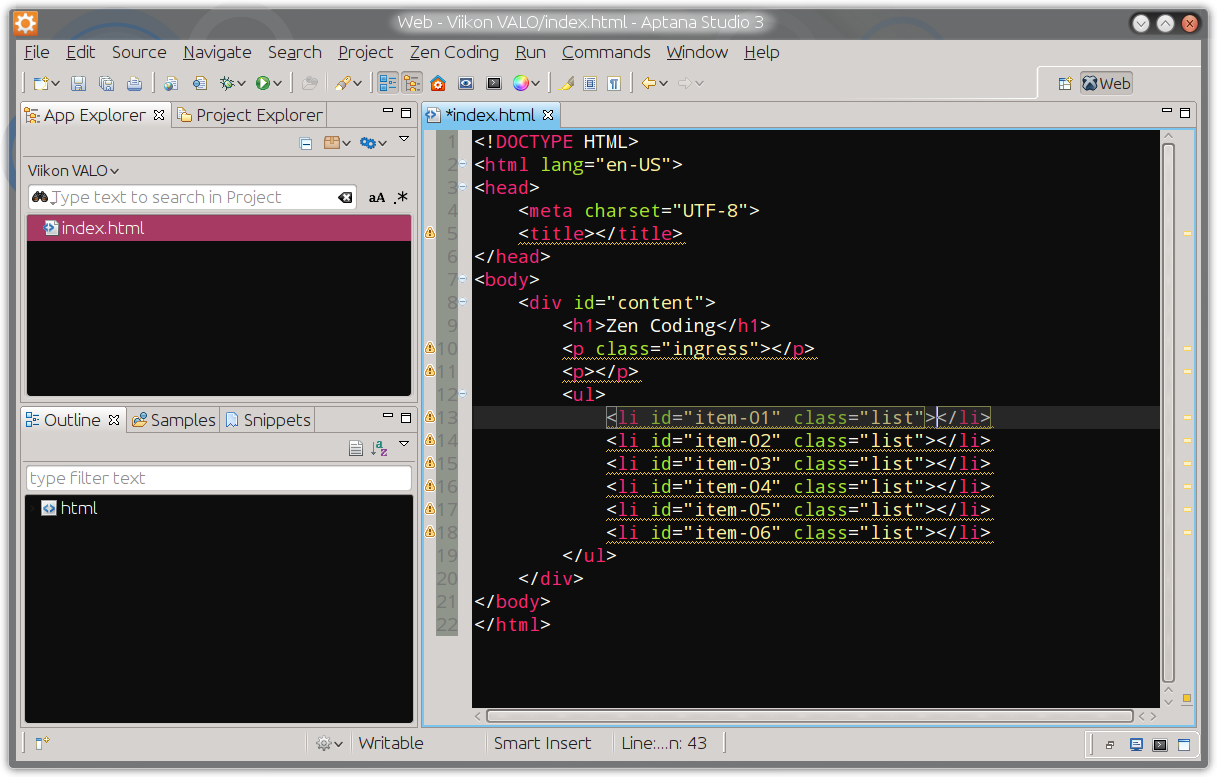Click the Print toolbar icon

coord(134,84)
